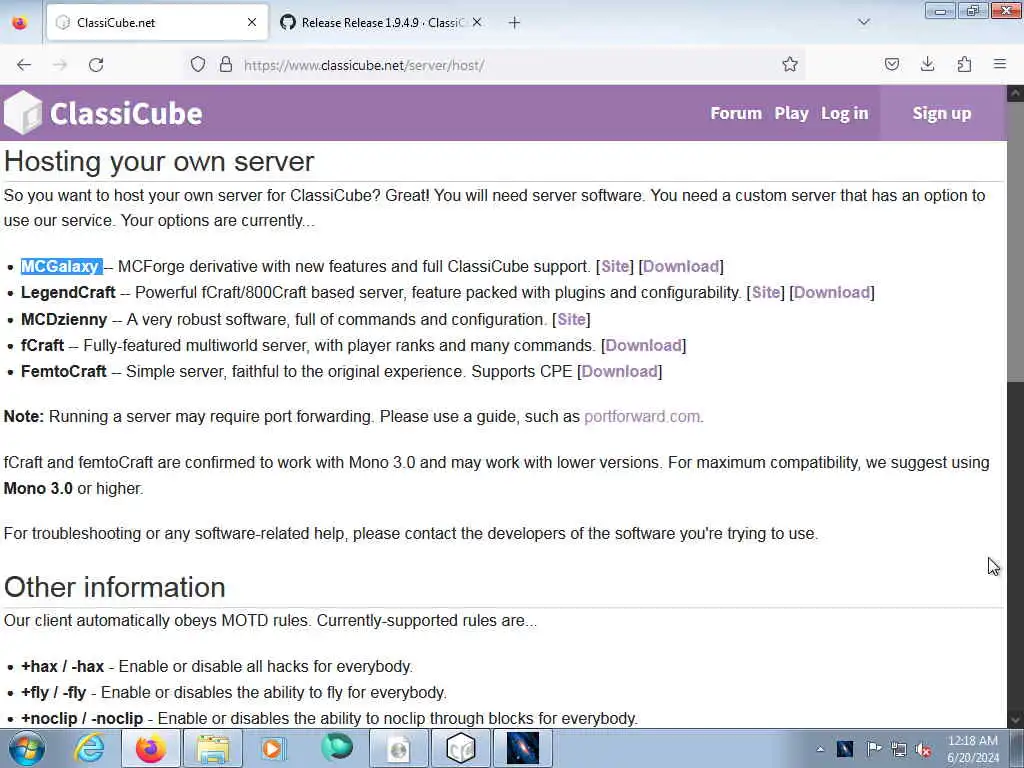Open the document gear taskbar item
Image resolution: width=1024 pixels, height=768 pixels.
pyautogui.click(x=398, y=748)
